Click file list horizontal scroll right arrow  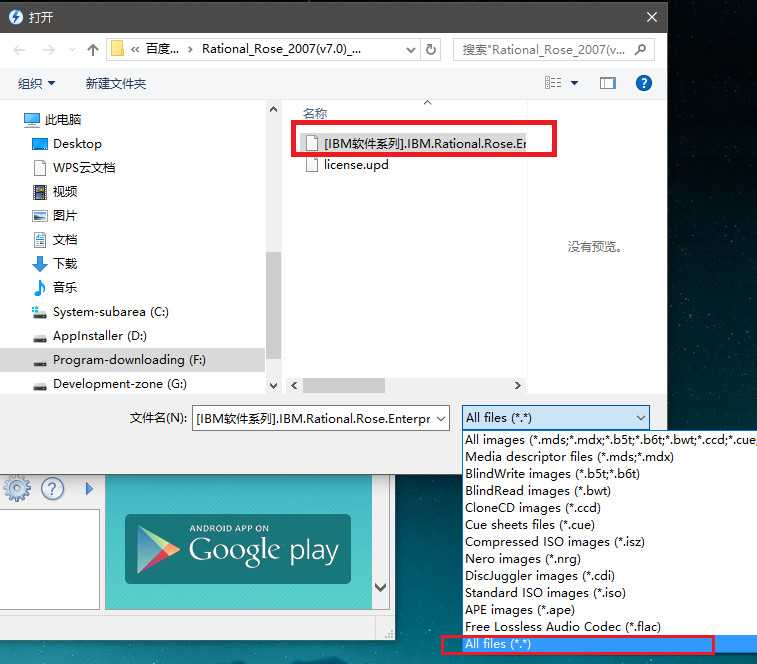[518, 385]
